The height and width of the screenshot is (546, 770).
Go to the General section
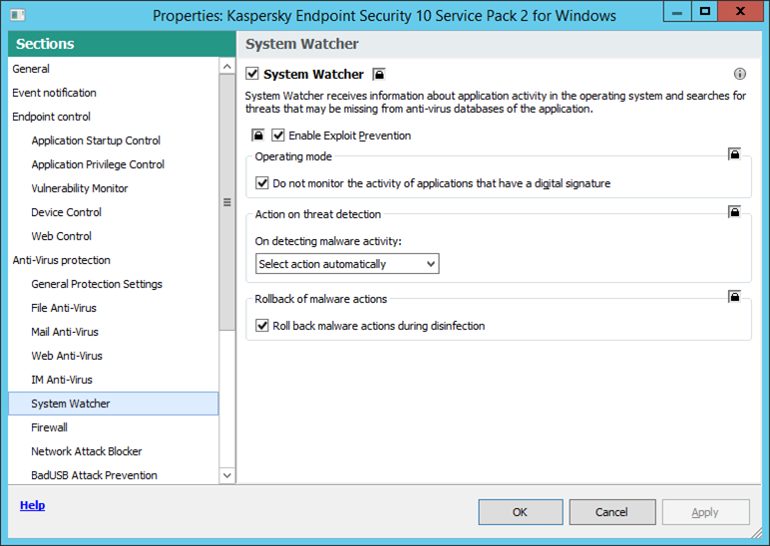point(30,69)
